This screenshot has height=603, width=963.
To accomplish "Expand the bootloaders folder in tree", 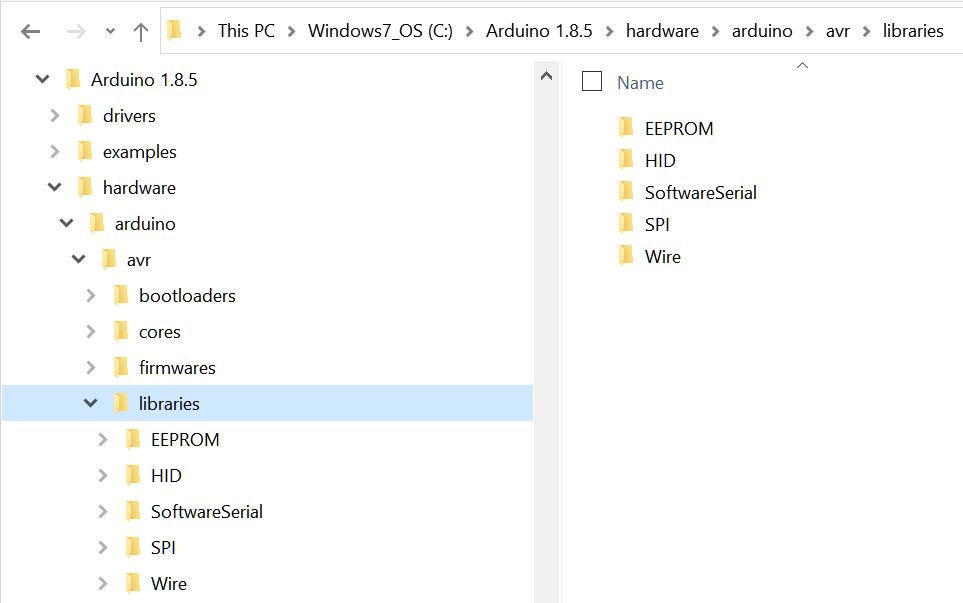I will pos(91,296).
